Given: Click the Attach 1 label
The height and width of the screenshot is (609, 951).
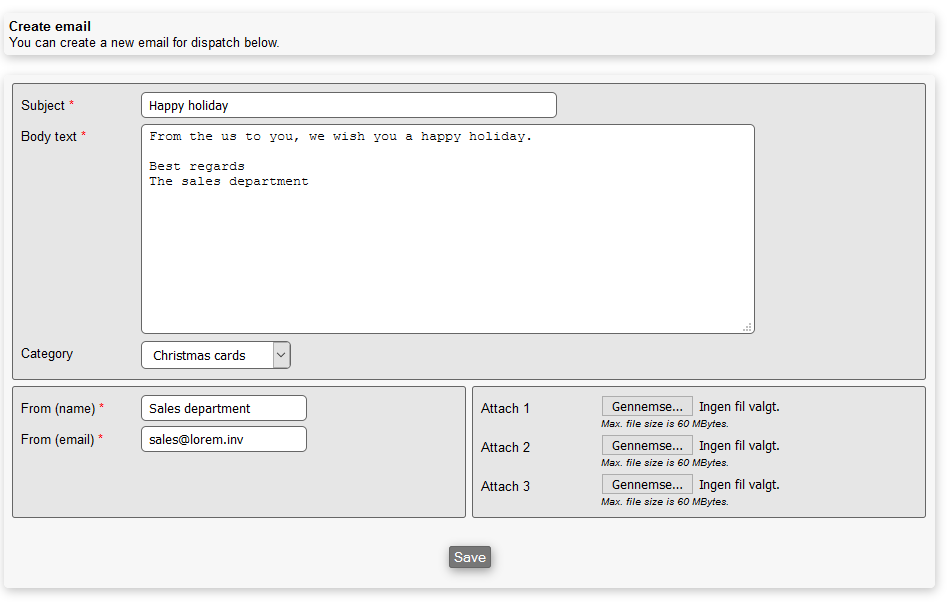Looking at the screenshot, I should click(x=505, y=408).
